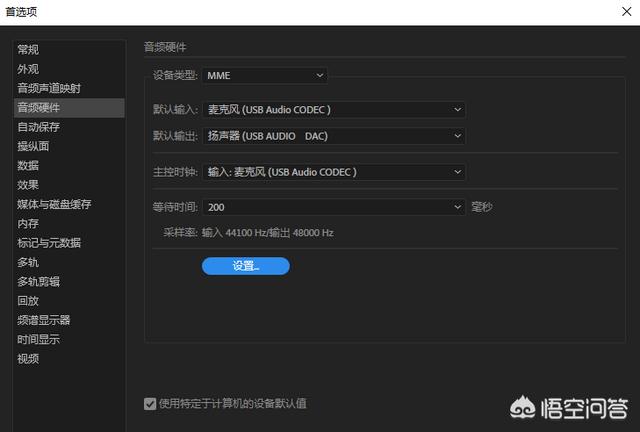Open 标记与元数据 preferences
Viewport: 640px width, 432px height.
(x=49, y=242)
